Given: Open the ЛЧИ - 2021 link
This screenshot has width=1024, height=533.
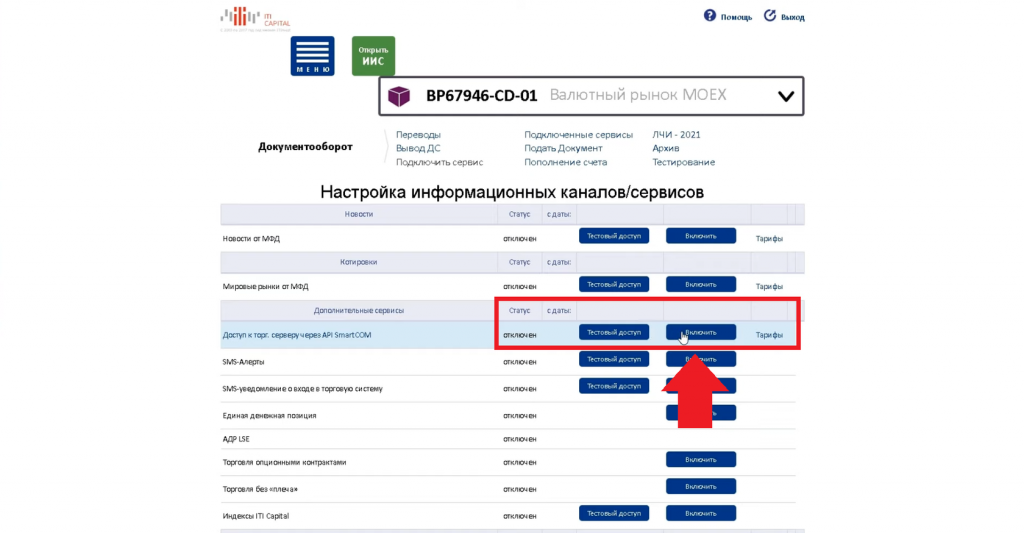Looking at the screenshot, I should [x=676, y=135].
